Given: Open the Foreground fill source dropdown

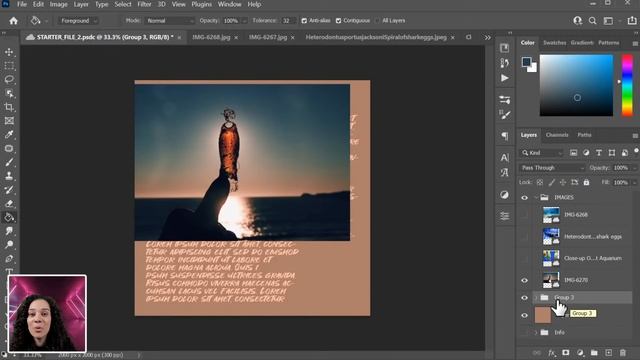Looking at the screenshot, I should [78, 21].
